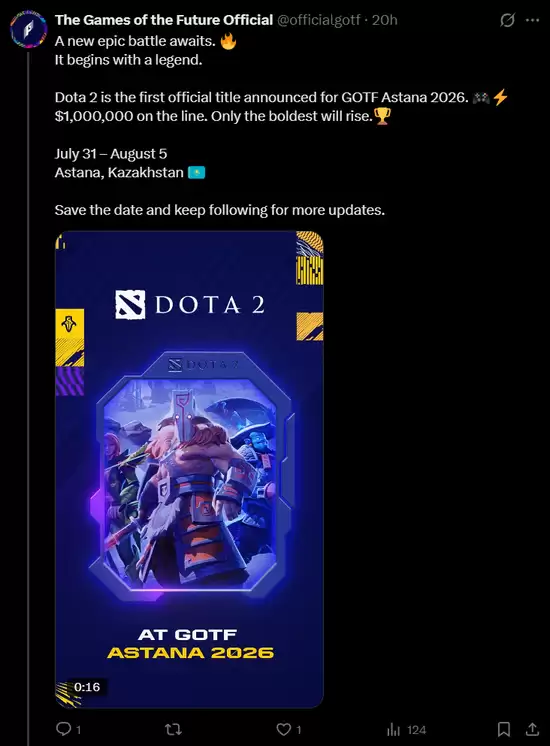Screen dimensions: 550x746
Task: Click the 124 views count
Action: (x=416, y=730)
